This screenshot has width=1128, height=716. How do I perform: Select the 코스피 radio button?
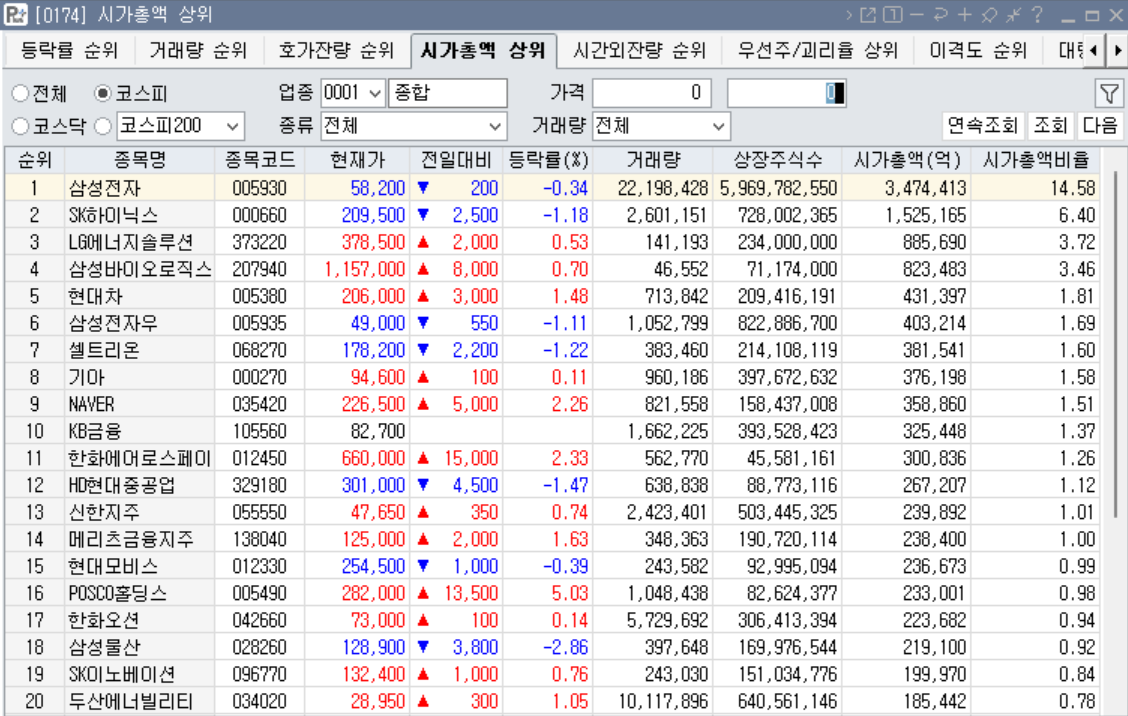coord(103,93)
